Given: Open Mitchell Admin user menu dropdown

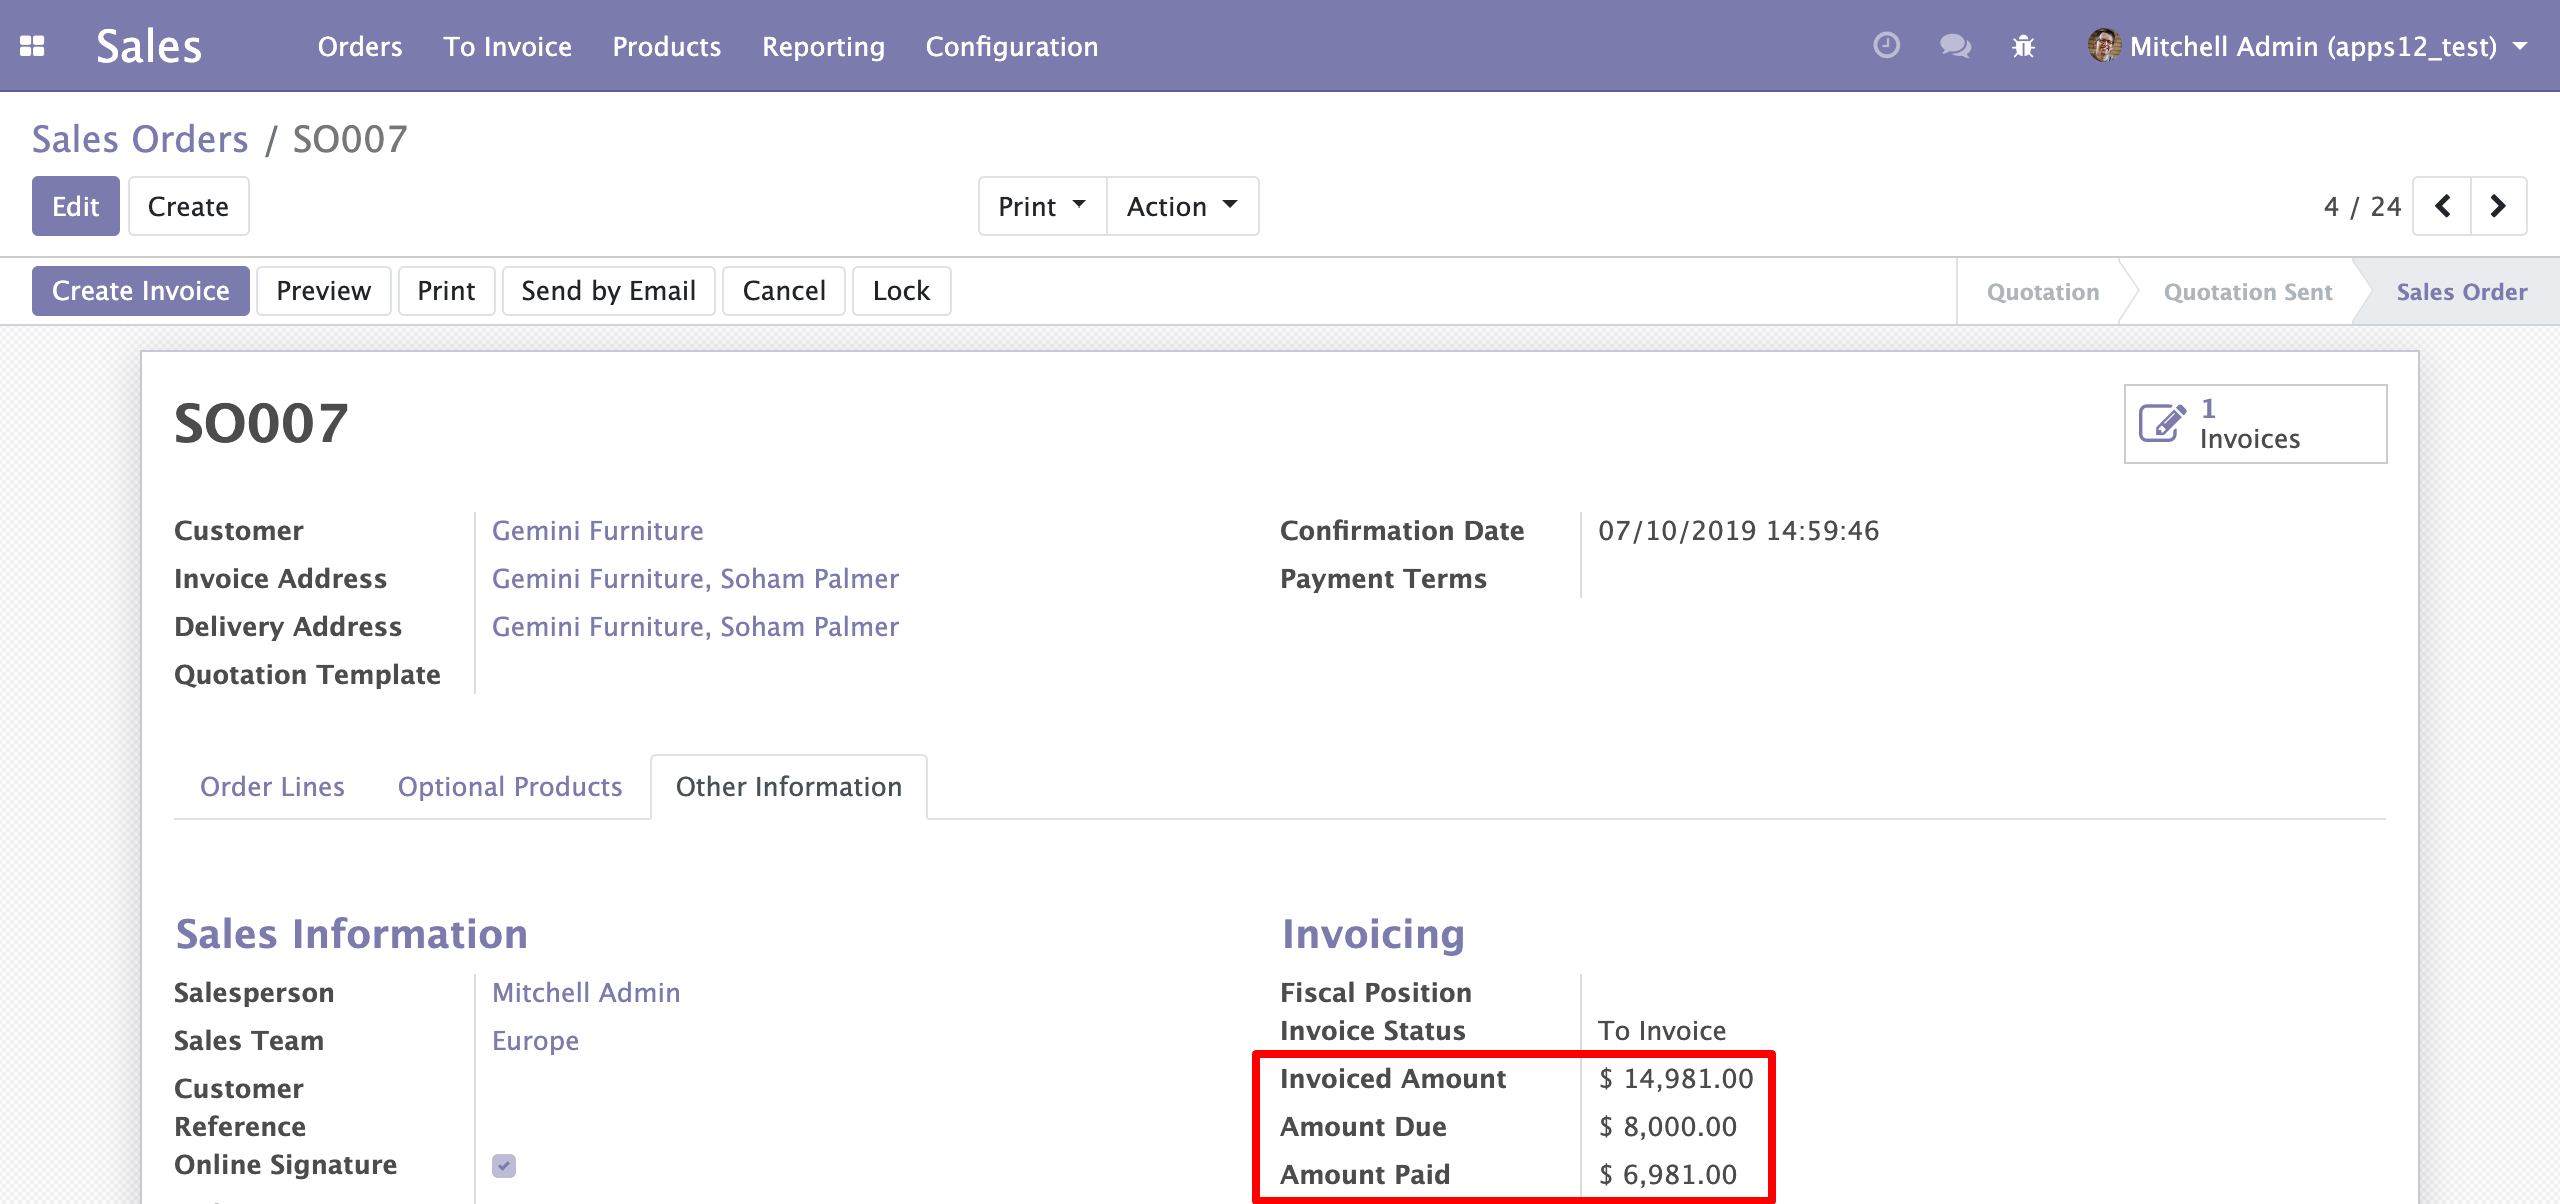Looking at the screenshot, I should [2308, 46].
